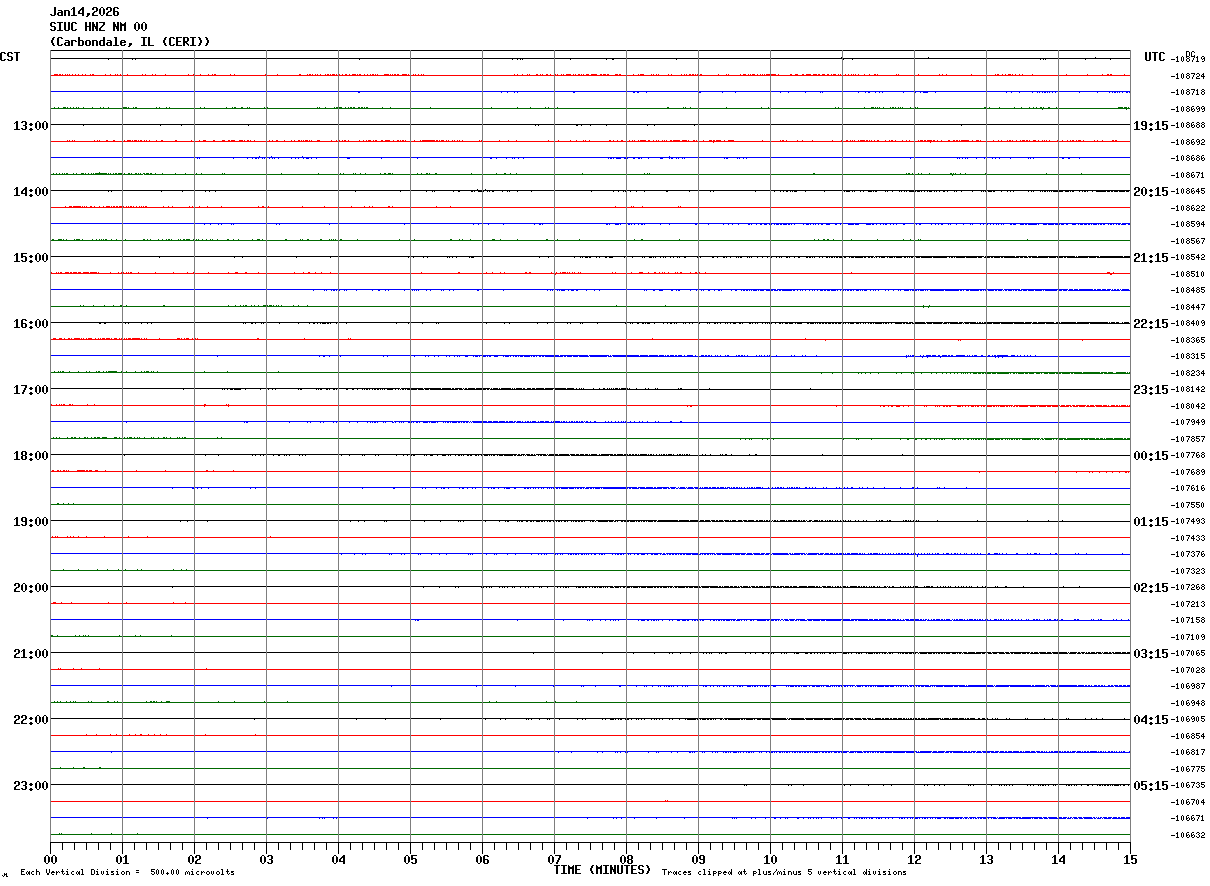Click the 23:00 CST time label
Viewport: 1210px width, 886px height.
coord(31,785)
